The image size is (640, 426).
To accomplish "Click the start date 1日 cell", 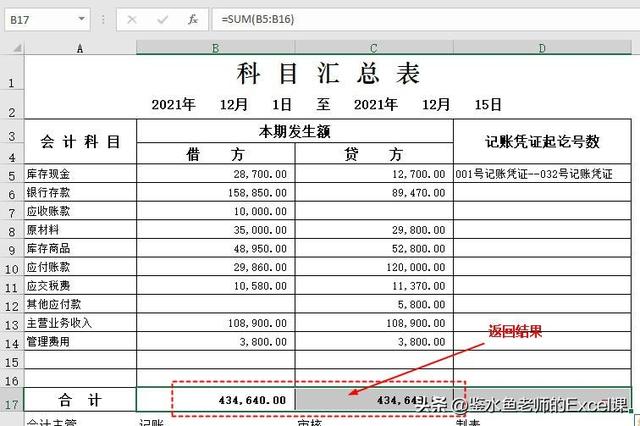I will click(x=282, y=104).
